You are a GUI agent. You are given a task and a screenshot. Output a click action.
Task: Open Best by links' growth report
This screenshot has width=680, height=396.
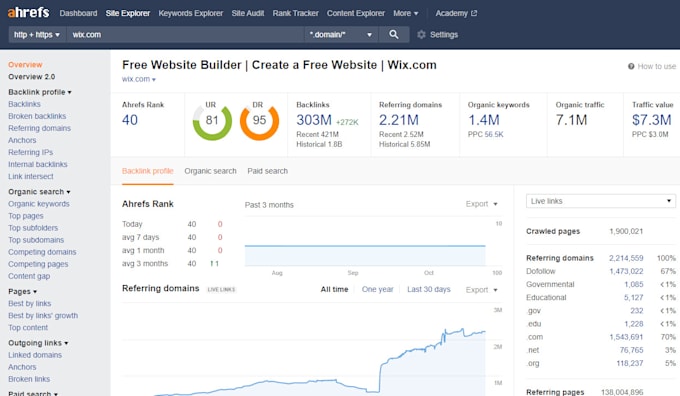tap(43, 316)
